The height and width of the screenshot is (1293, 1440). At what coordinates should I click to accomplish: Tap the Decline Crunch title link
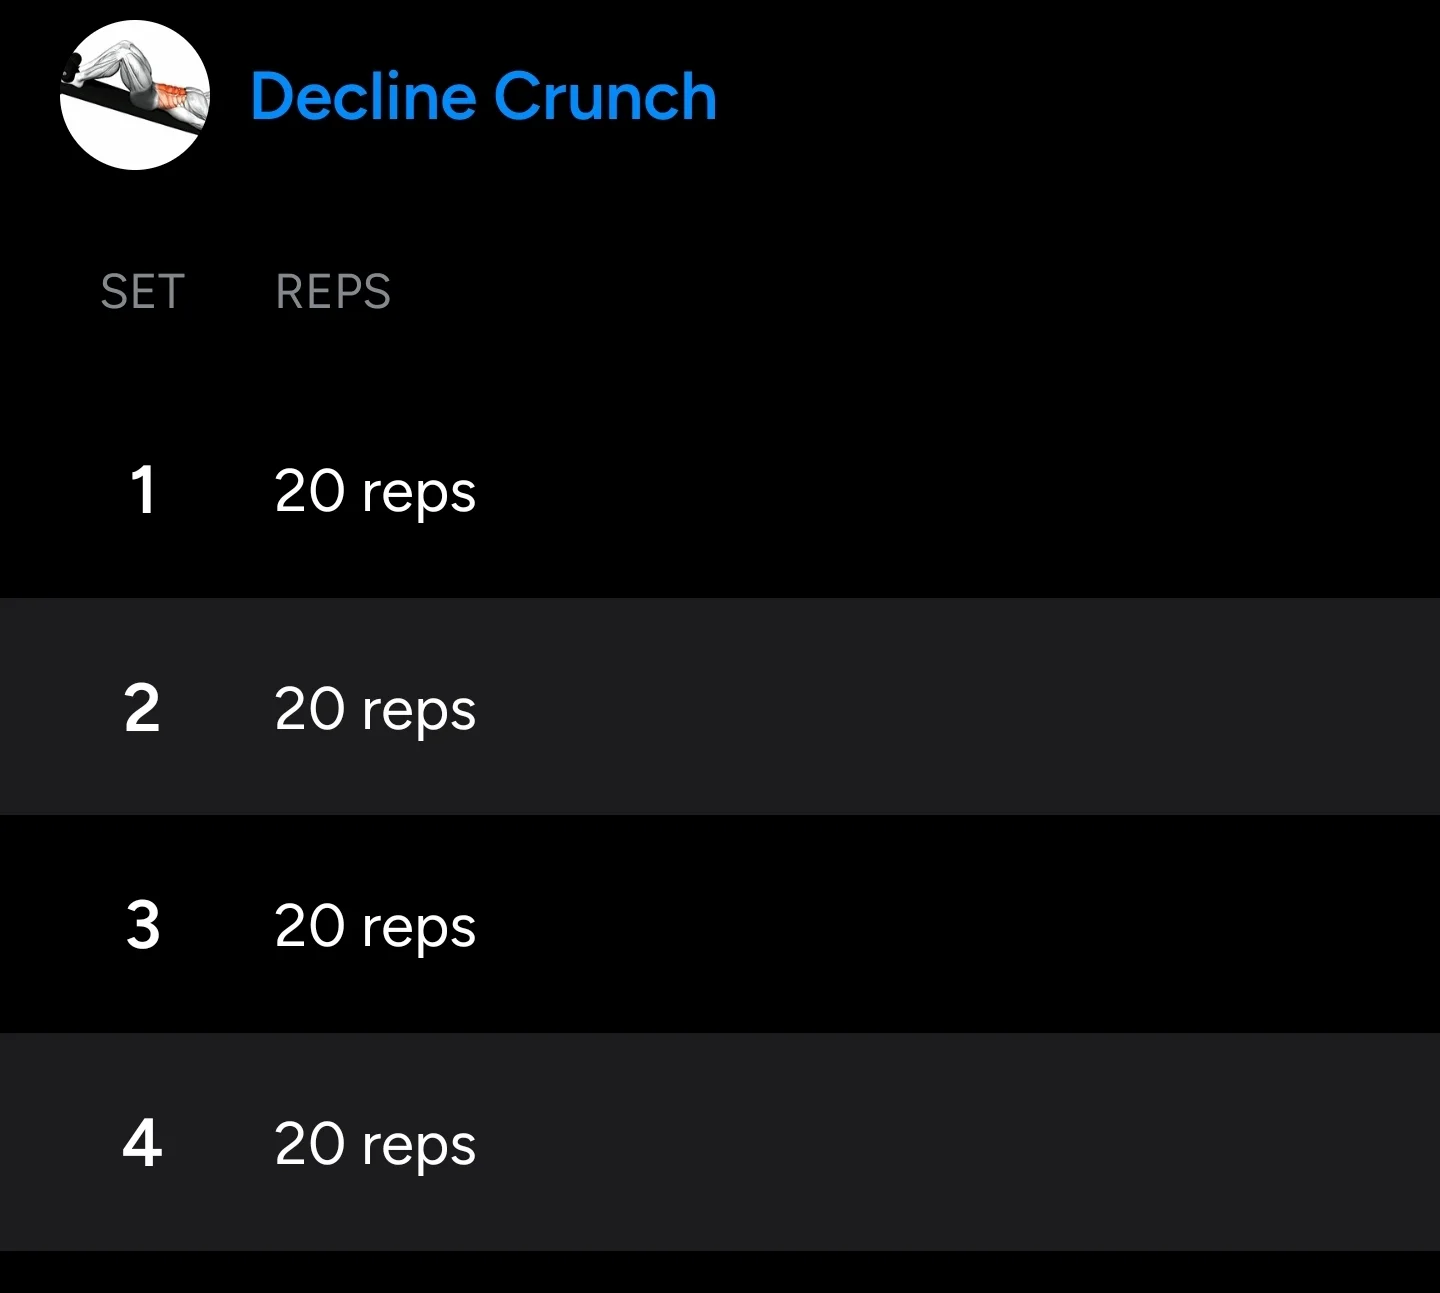click(483, 97)
